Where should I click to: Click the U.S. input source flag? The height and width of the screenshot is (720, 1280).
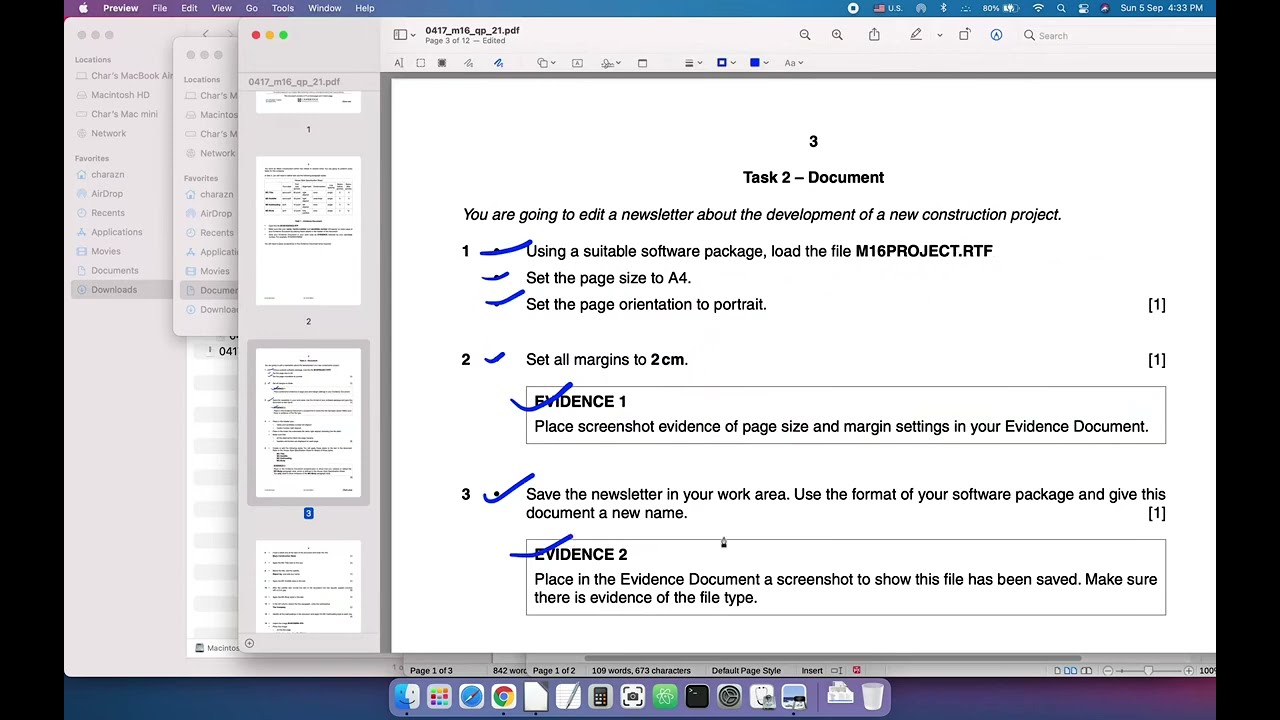887,8
